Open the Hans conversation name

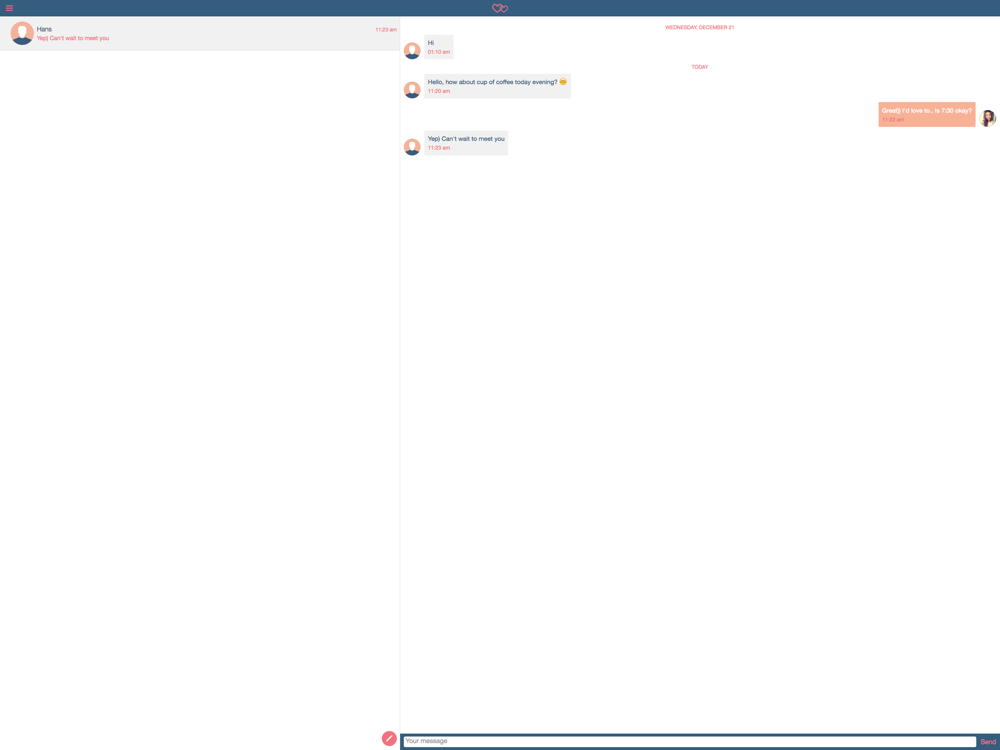point(44,29)
